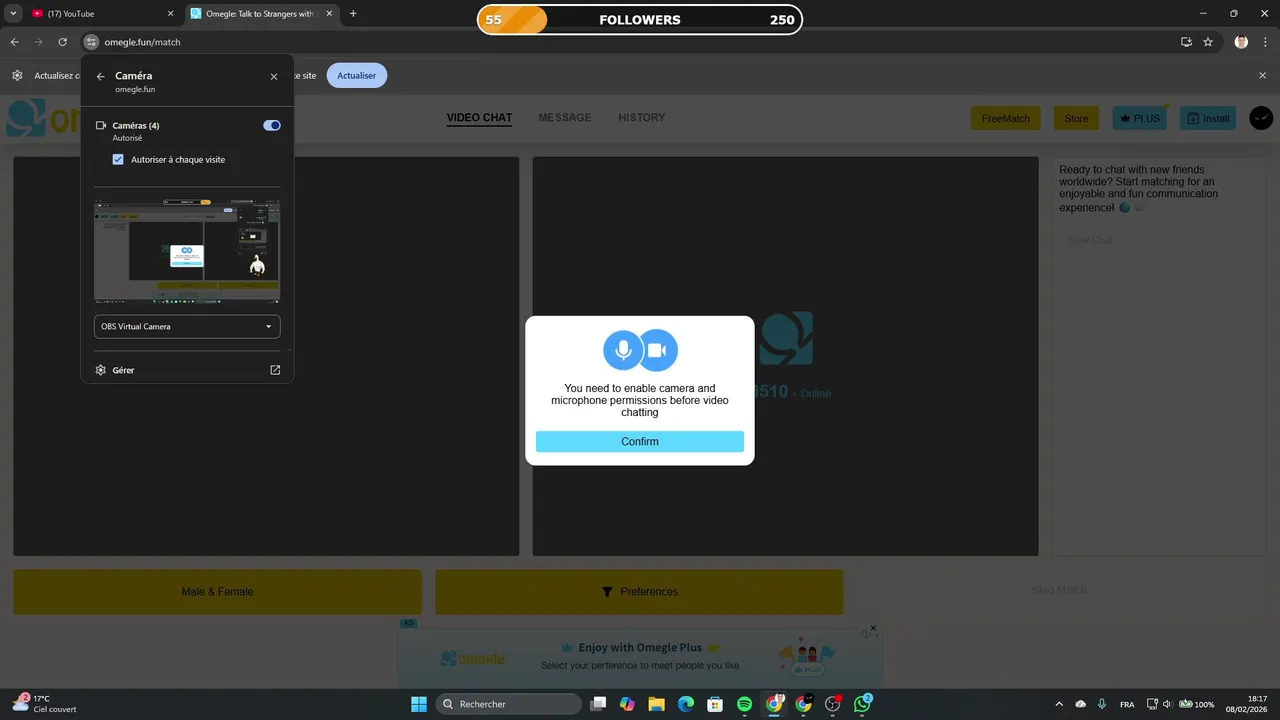Image resolution: width=1280 pixels, height=720 pixels.
Task: Bookmark this page with the star icon
Action: tap(1208, 42)
